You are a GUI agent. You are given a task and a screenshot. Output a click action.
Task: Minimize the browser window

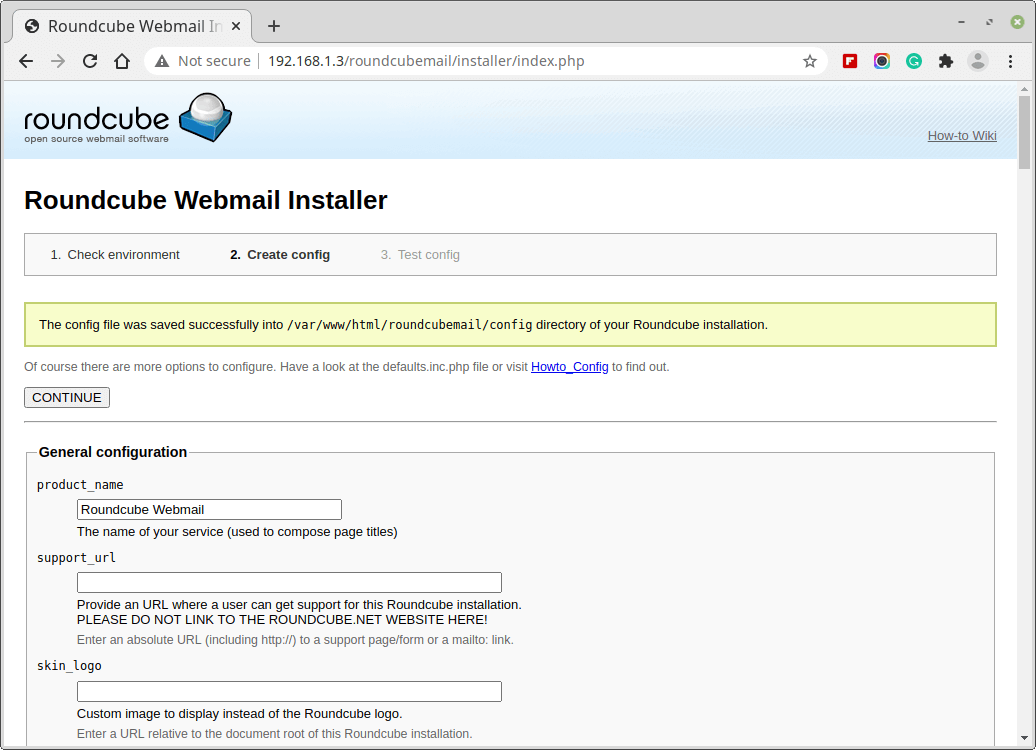[x=961, y=22]
